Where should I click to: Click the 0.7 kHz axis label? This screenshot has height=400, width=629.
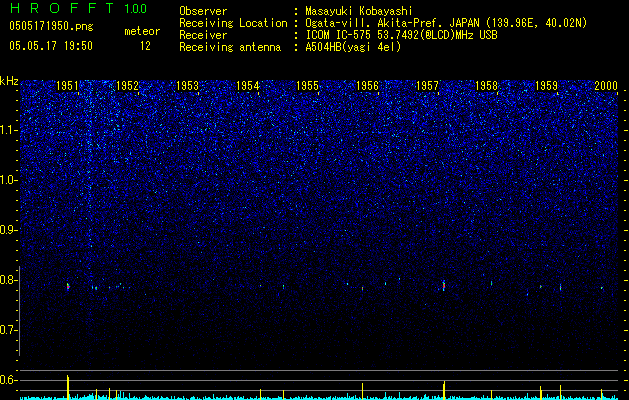[x=8, y=330]
